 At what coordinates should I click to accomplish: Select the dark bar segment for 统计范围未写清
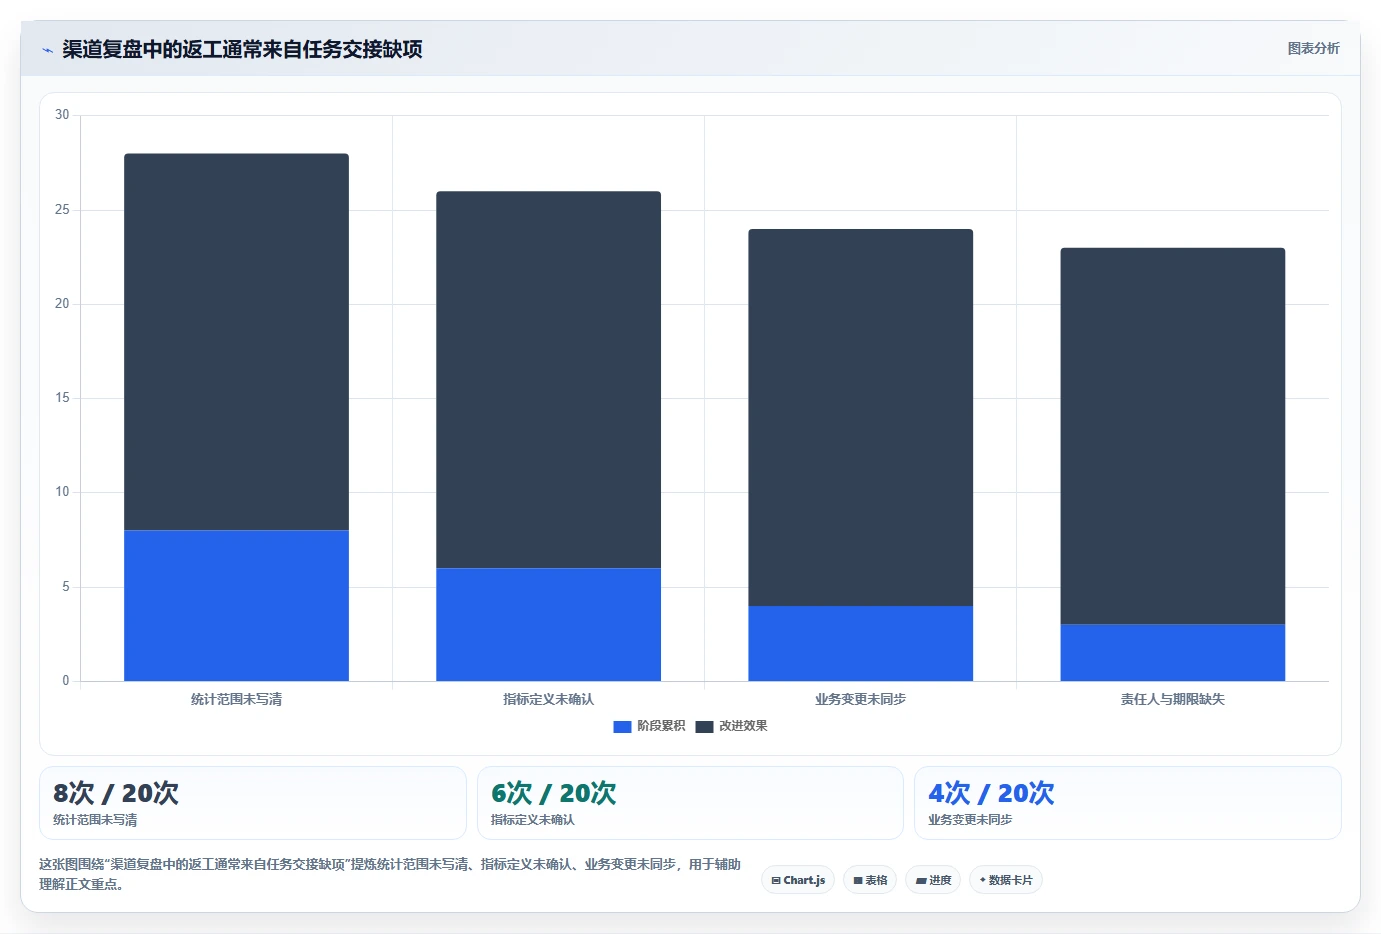click(x=236, y=342)
